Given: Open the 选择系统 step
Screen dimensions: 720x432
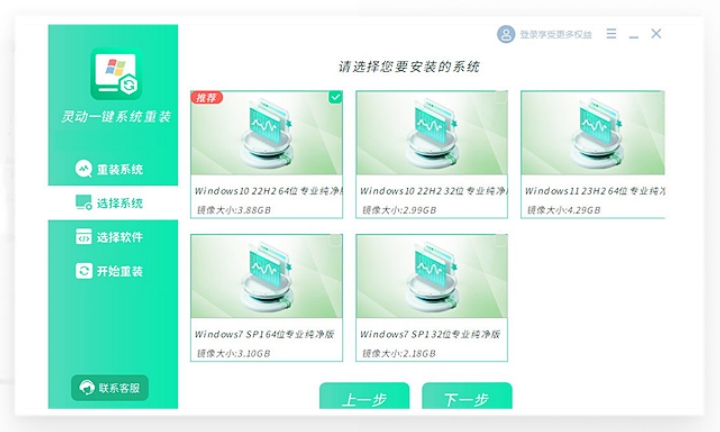Looking at the screenshot, I should [113, 202].
